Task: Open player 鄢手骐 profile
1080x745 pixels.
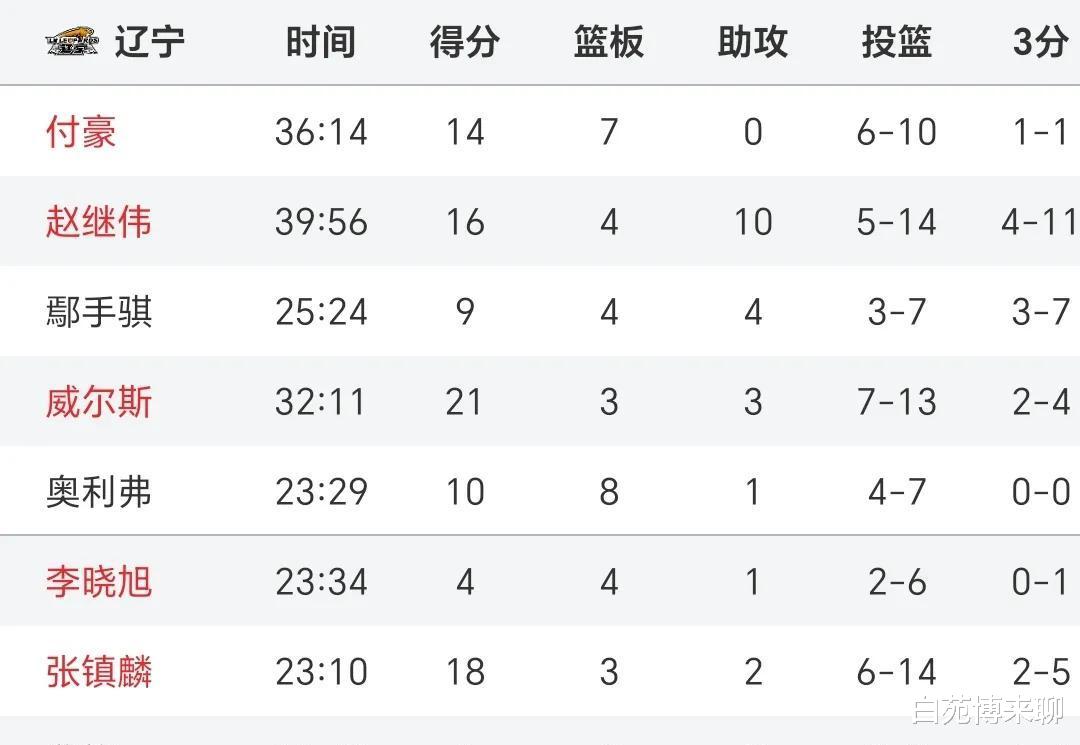Action: 98,311
